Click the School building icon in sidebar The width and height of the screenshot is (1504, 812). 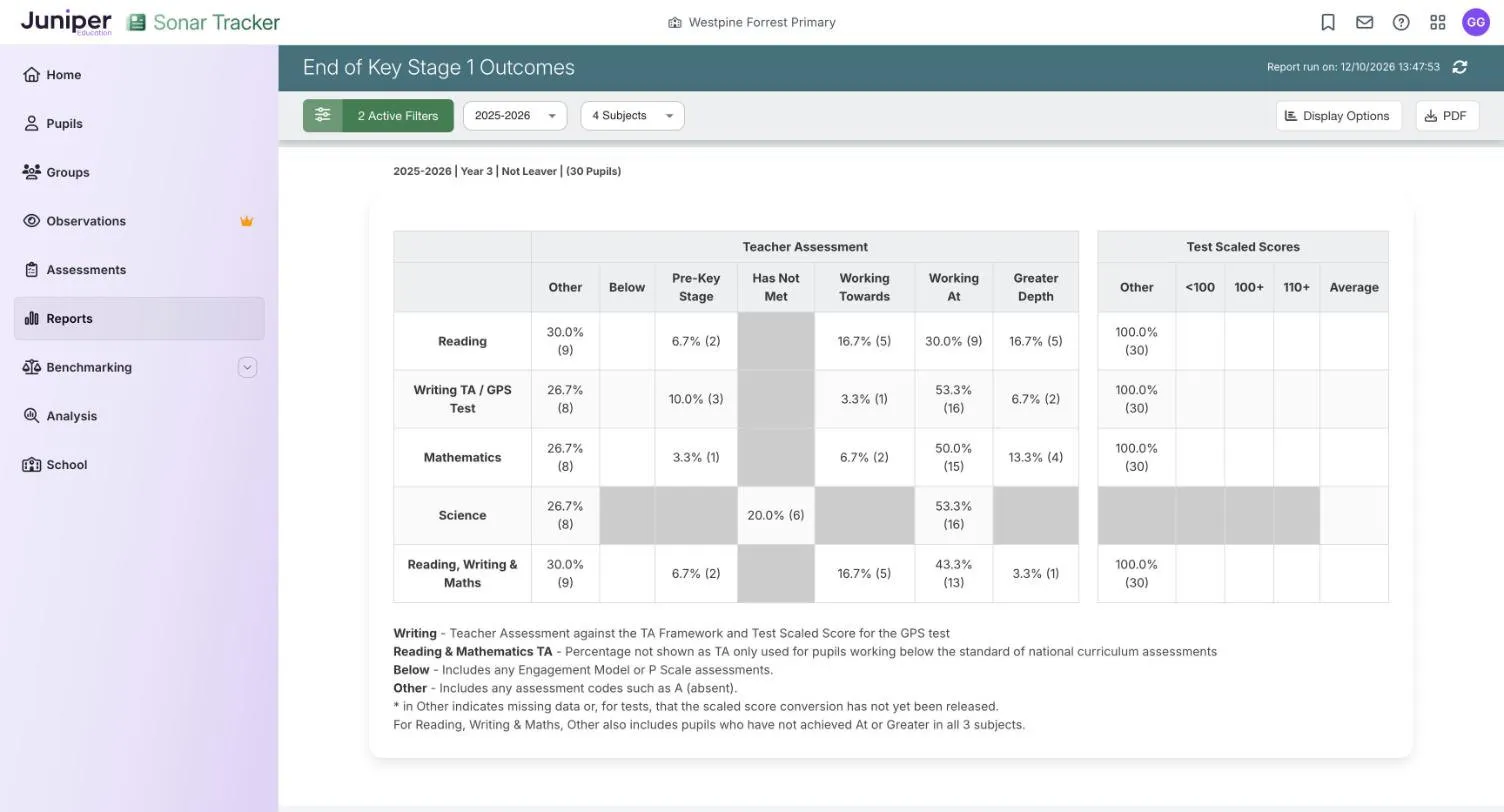31,464
